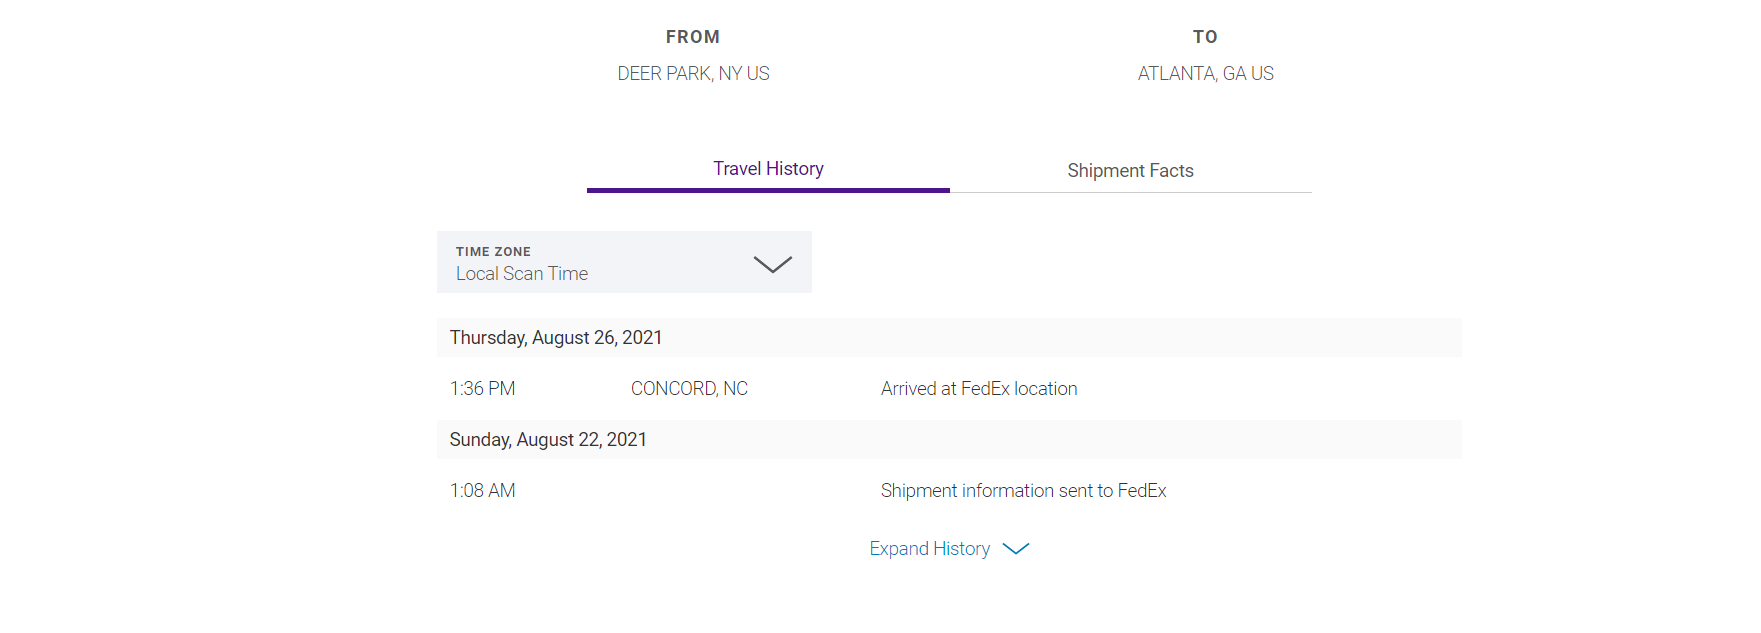
Task: Expand the Local Scan Time selector
Action: point(522,274)
